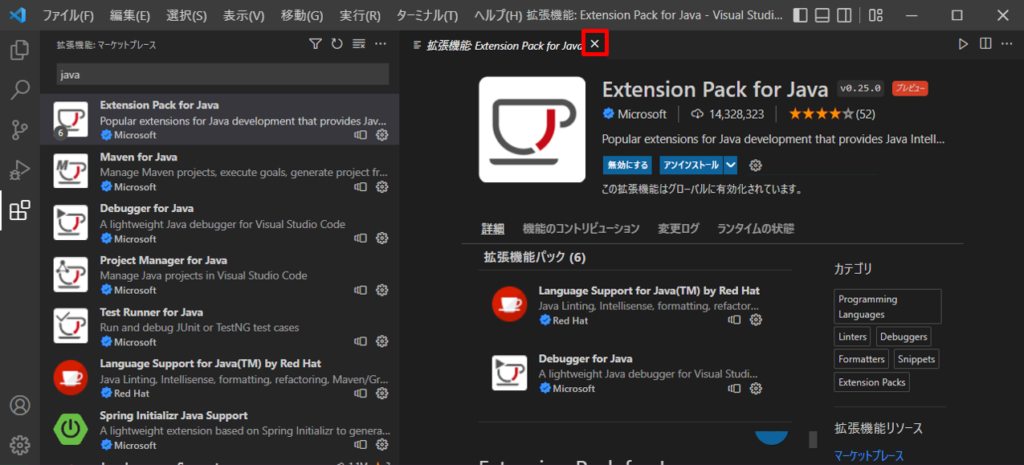Click the run triangle in editor toolbar
This screenshot has width=1024, height=465.
963,44
